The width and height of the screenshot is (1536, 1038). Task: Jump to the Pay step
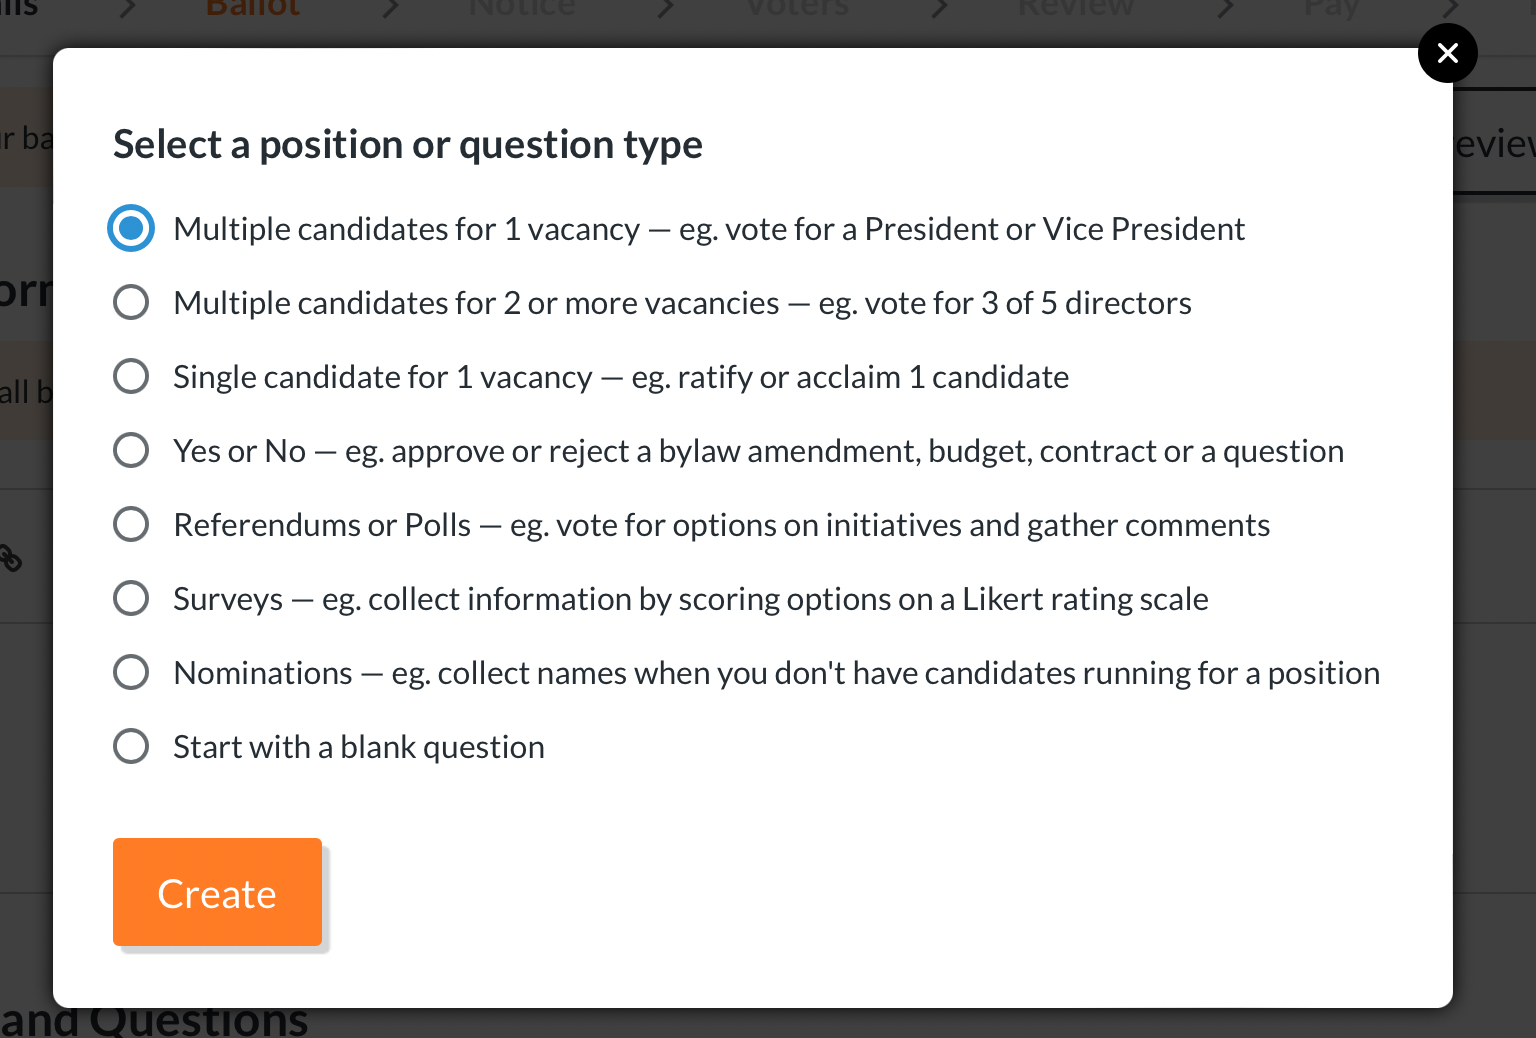pyautogui.click(x=1330, y=8)
